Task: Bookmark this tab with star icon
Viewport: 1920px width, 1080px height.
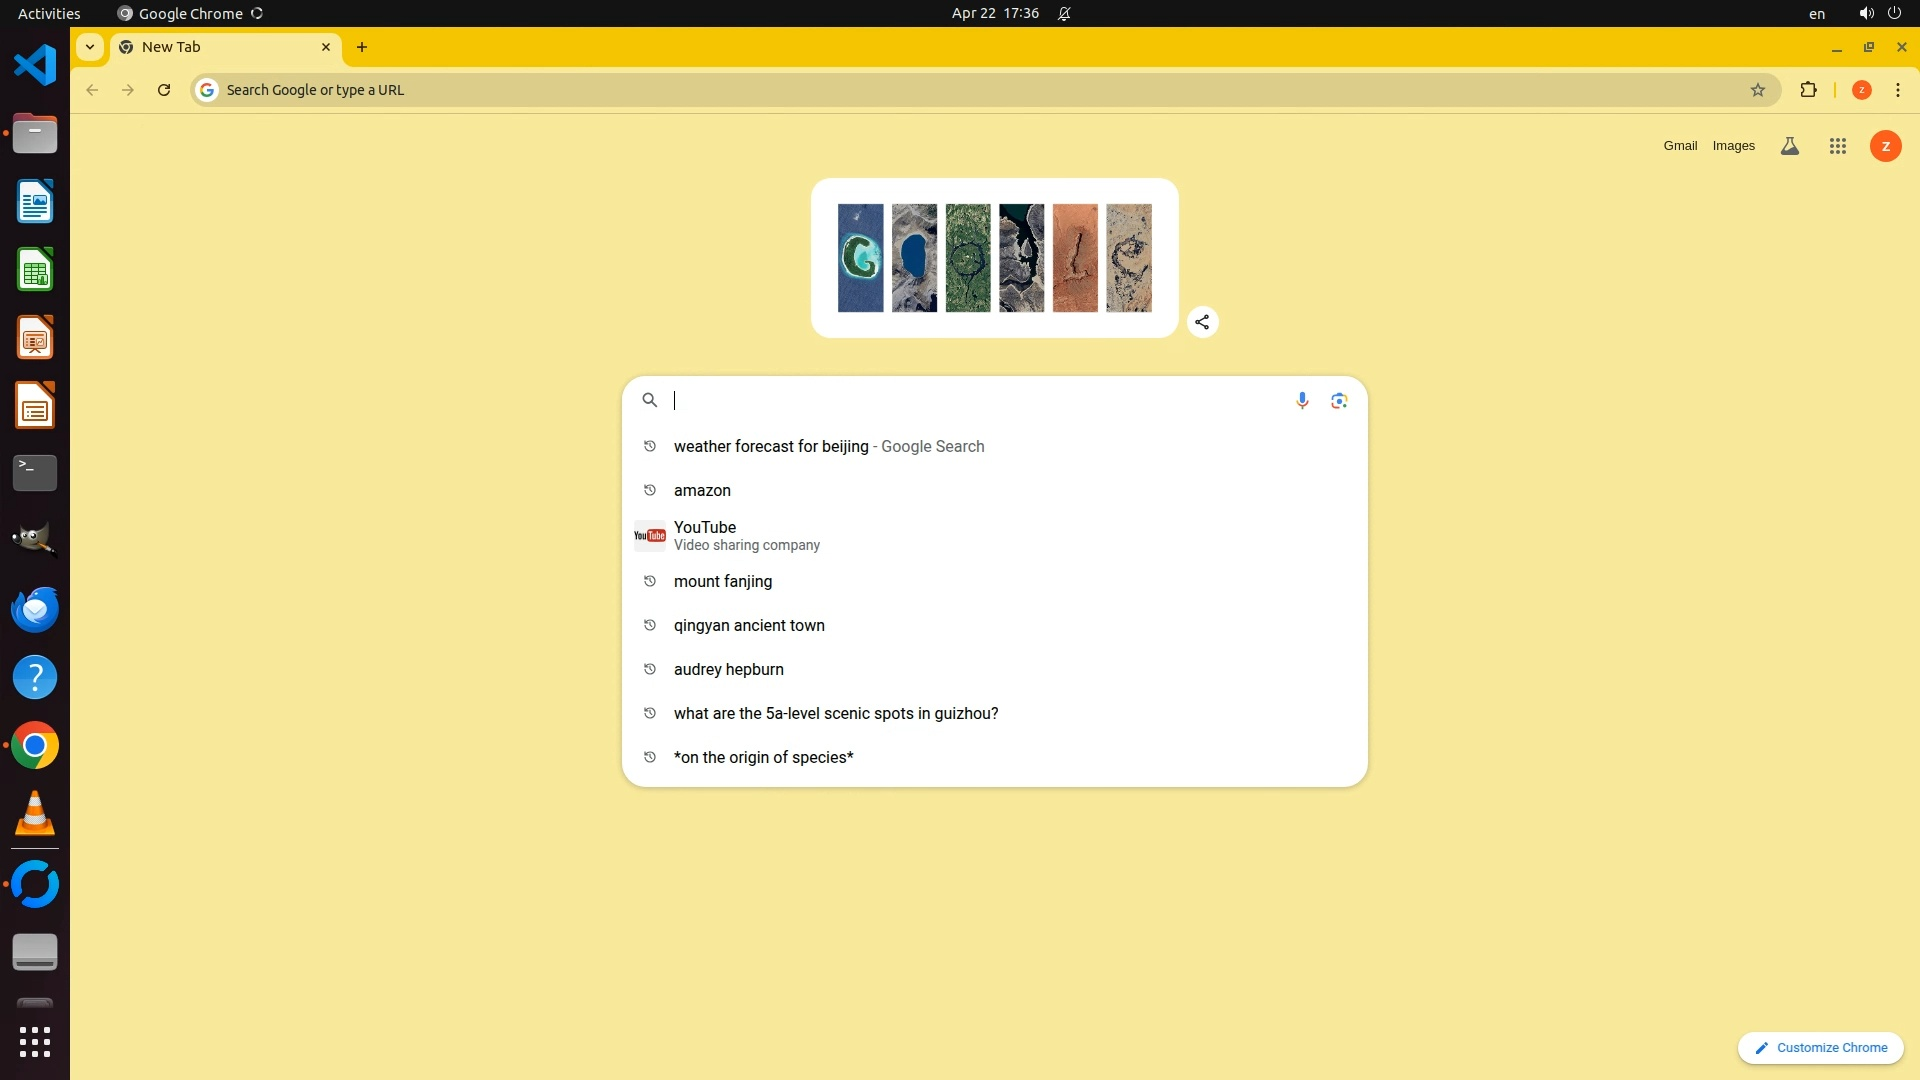Action: (x=1758, y=90)
